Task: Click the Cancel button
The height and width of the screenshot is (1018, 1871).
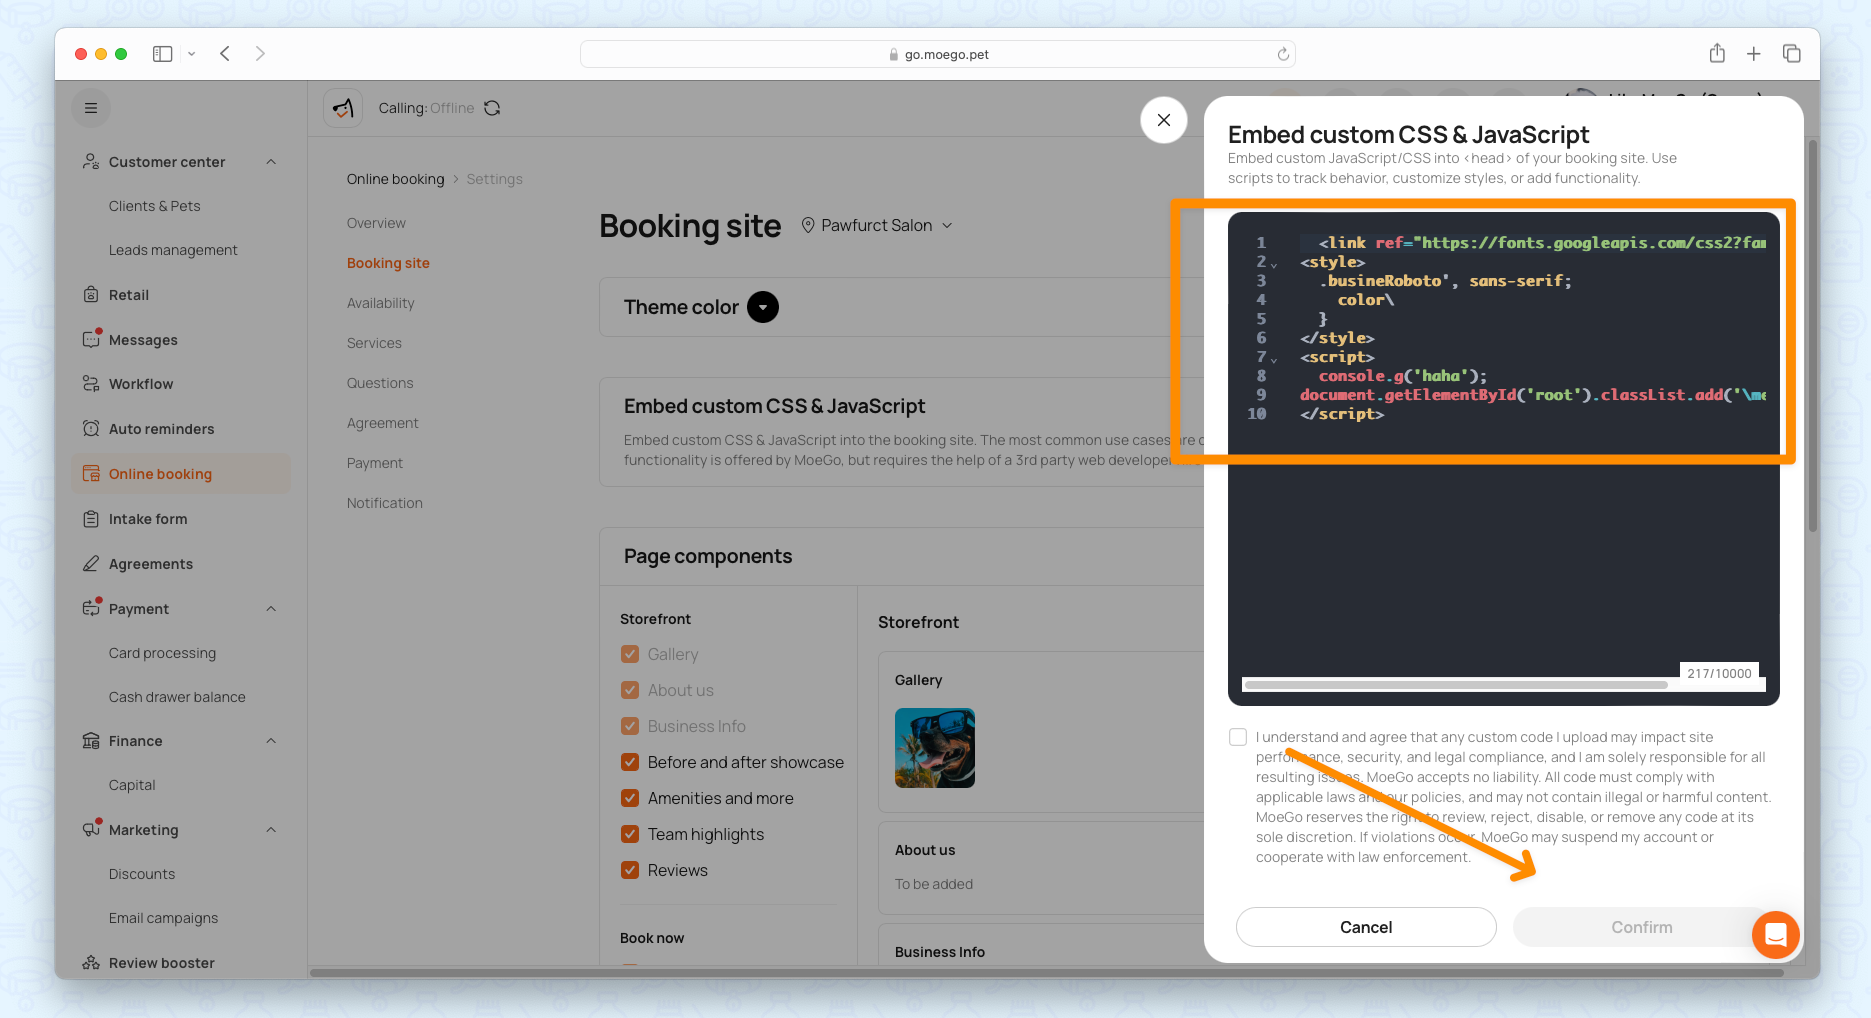Action: (1366, 927)
